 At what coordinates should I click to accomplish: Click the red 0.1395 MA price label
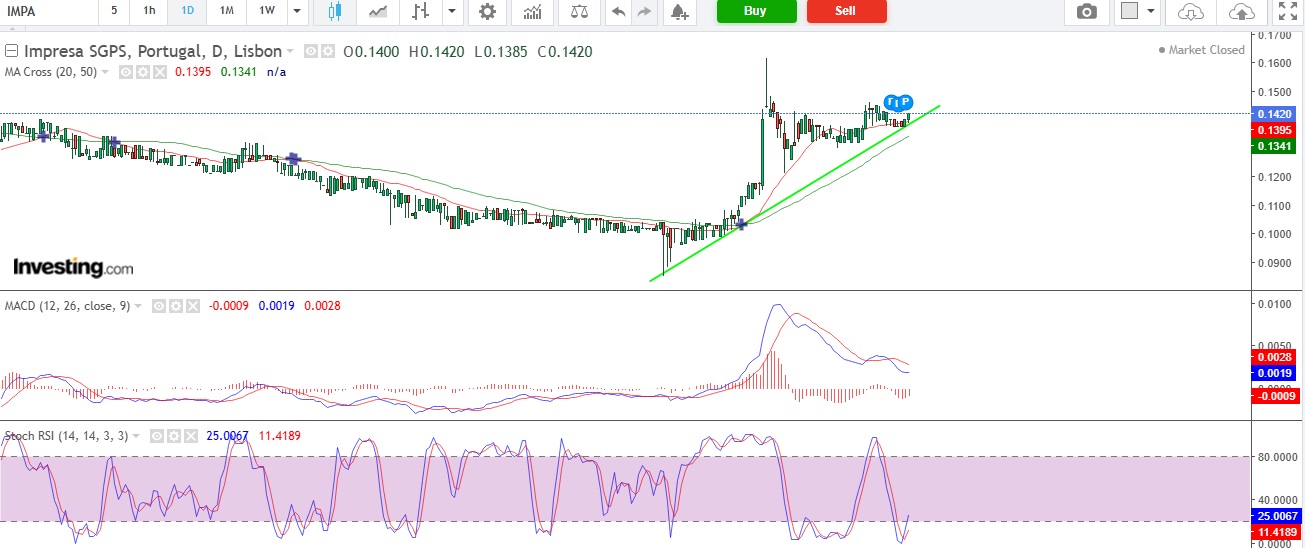(x=1273, y=131)
